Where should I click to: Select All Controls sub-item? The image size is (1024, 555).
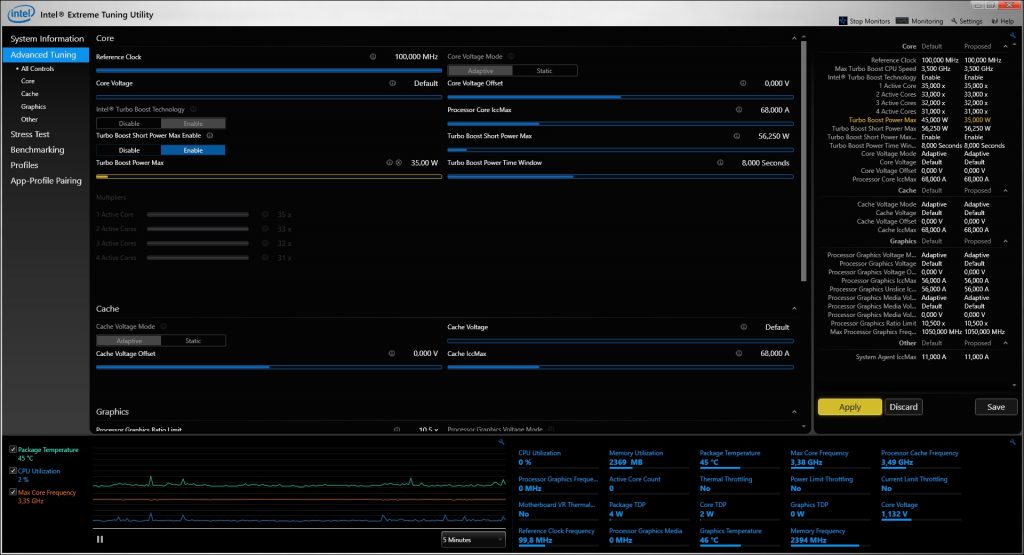37,69
